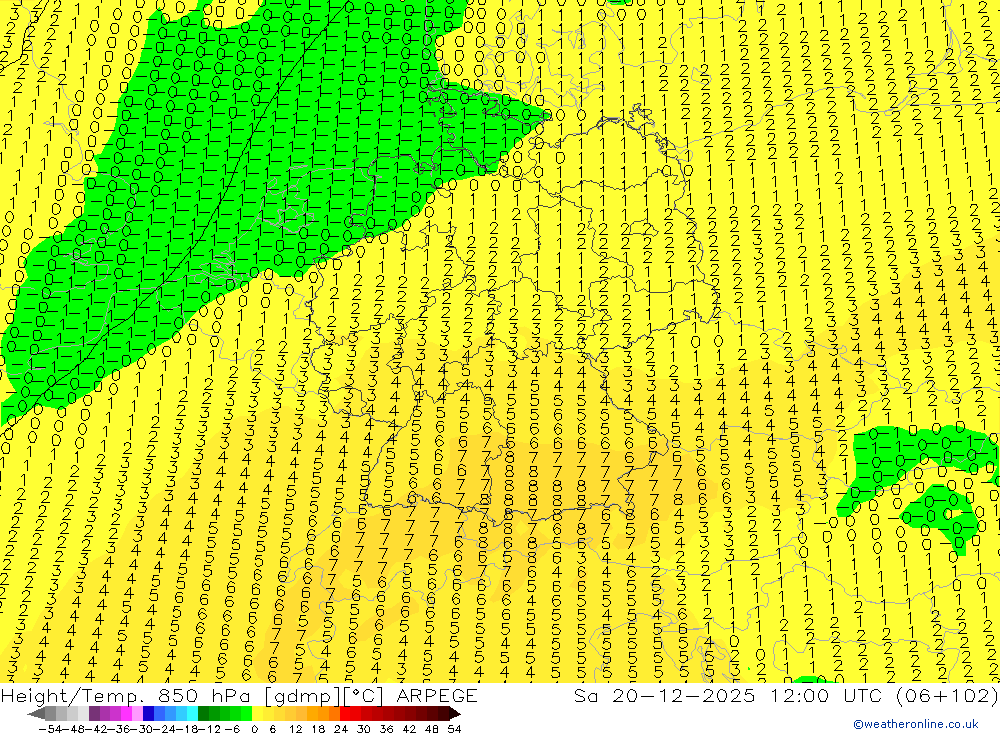Click the bright red swatch above the 24 label
The image size is (1000, 733).
pyautogui.click(x=345, y=714)
